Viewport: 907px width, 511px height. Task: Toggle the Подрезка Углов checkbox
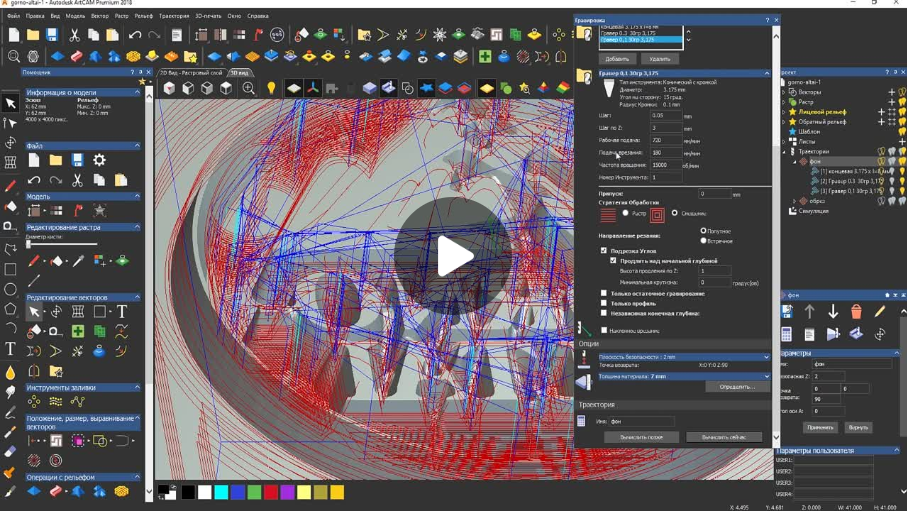(604, 251)
